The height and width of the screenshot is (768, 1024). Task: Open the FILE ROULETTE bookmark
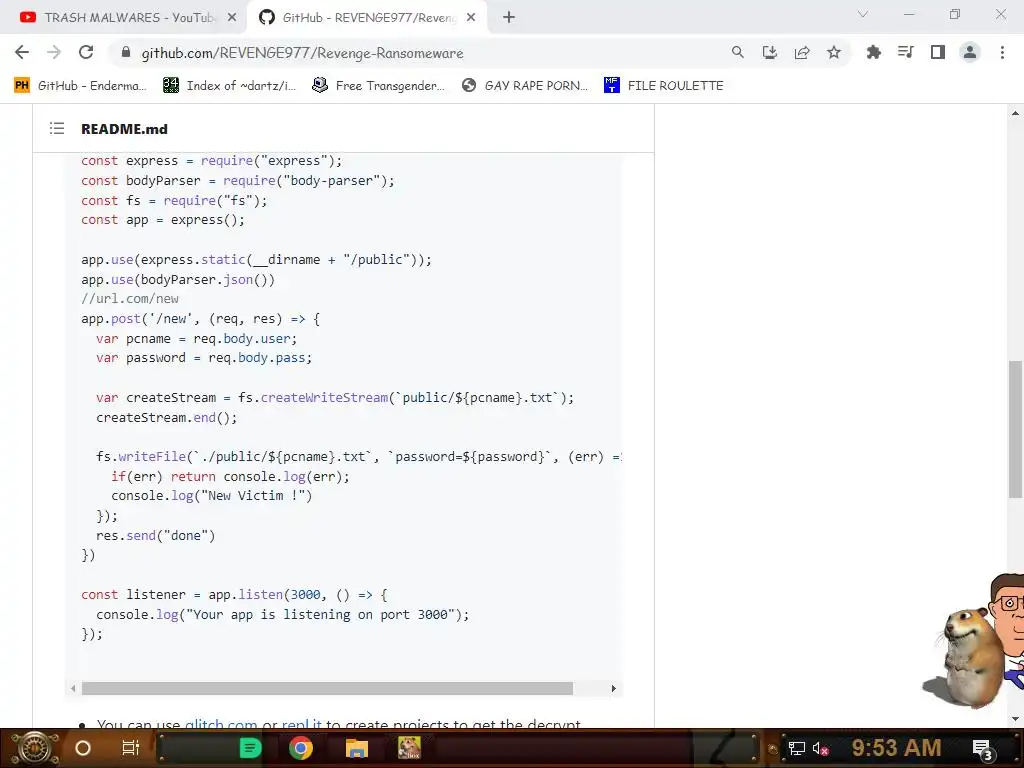(x=664, y=86)
